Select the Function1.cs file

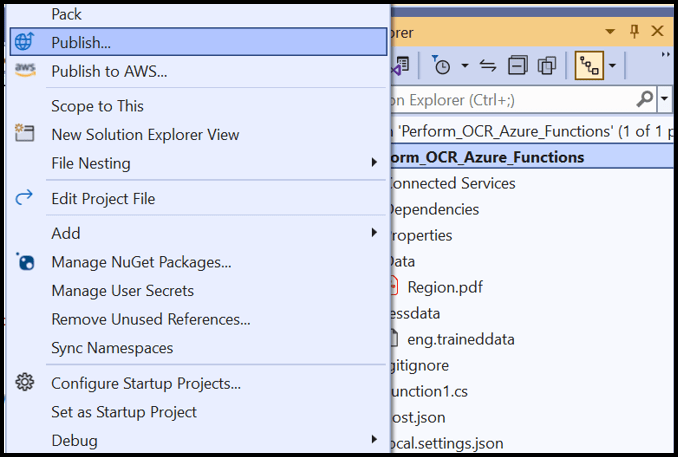tap(429, 391)
